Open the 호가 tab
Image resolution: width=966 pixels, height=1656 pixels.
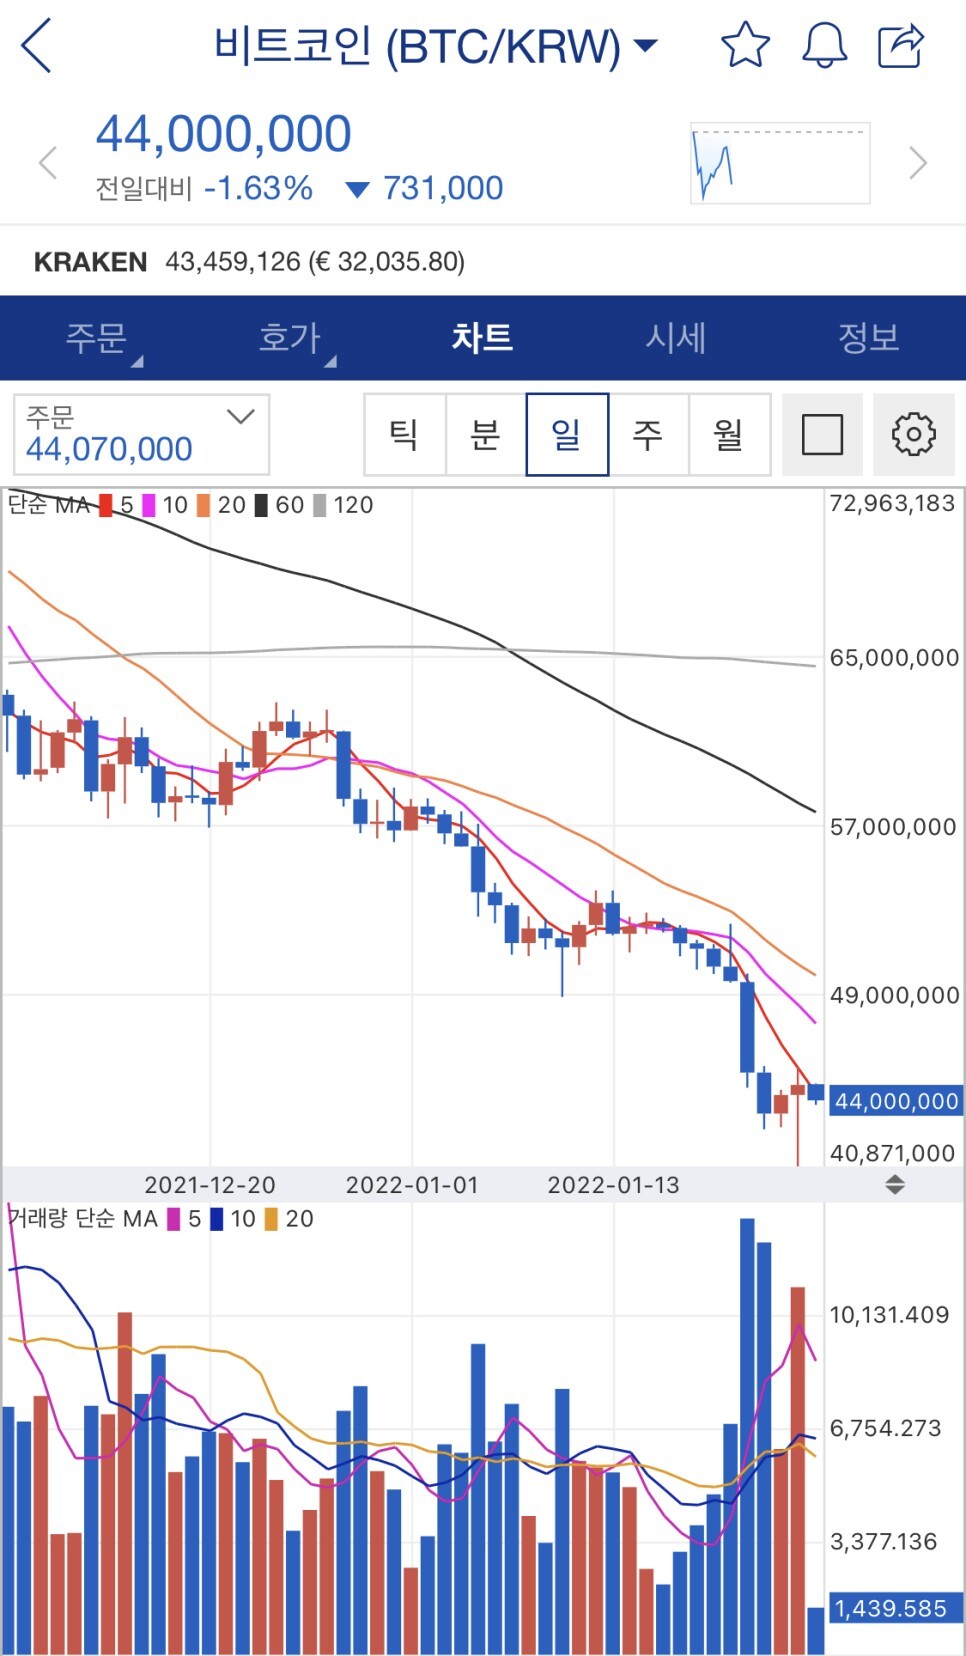coord(290,338)
